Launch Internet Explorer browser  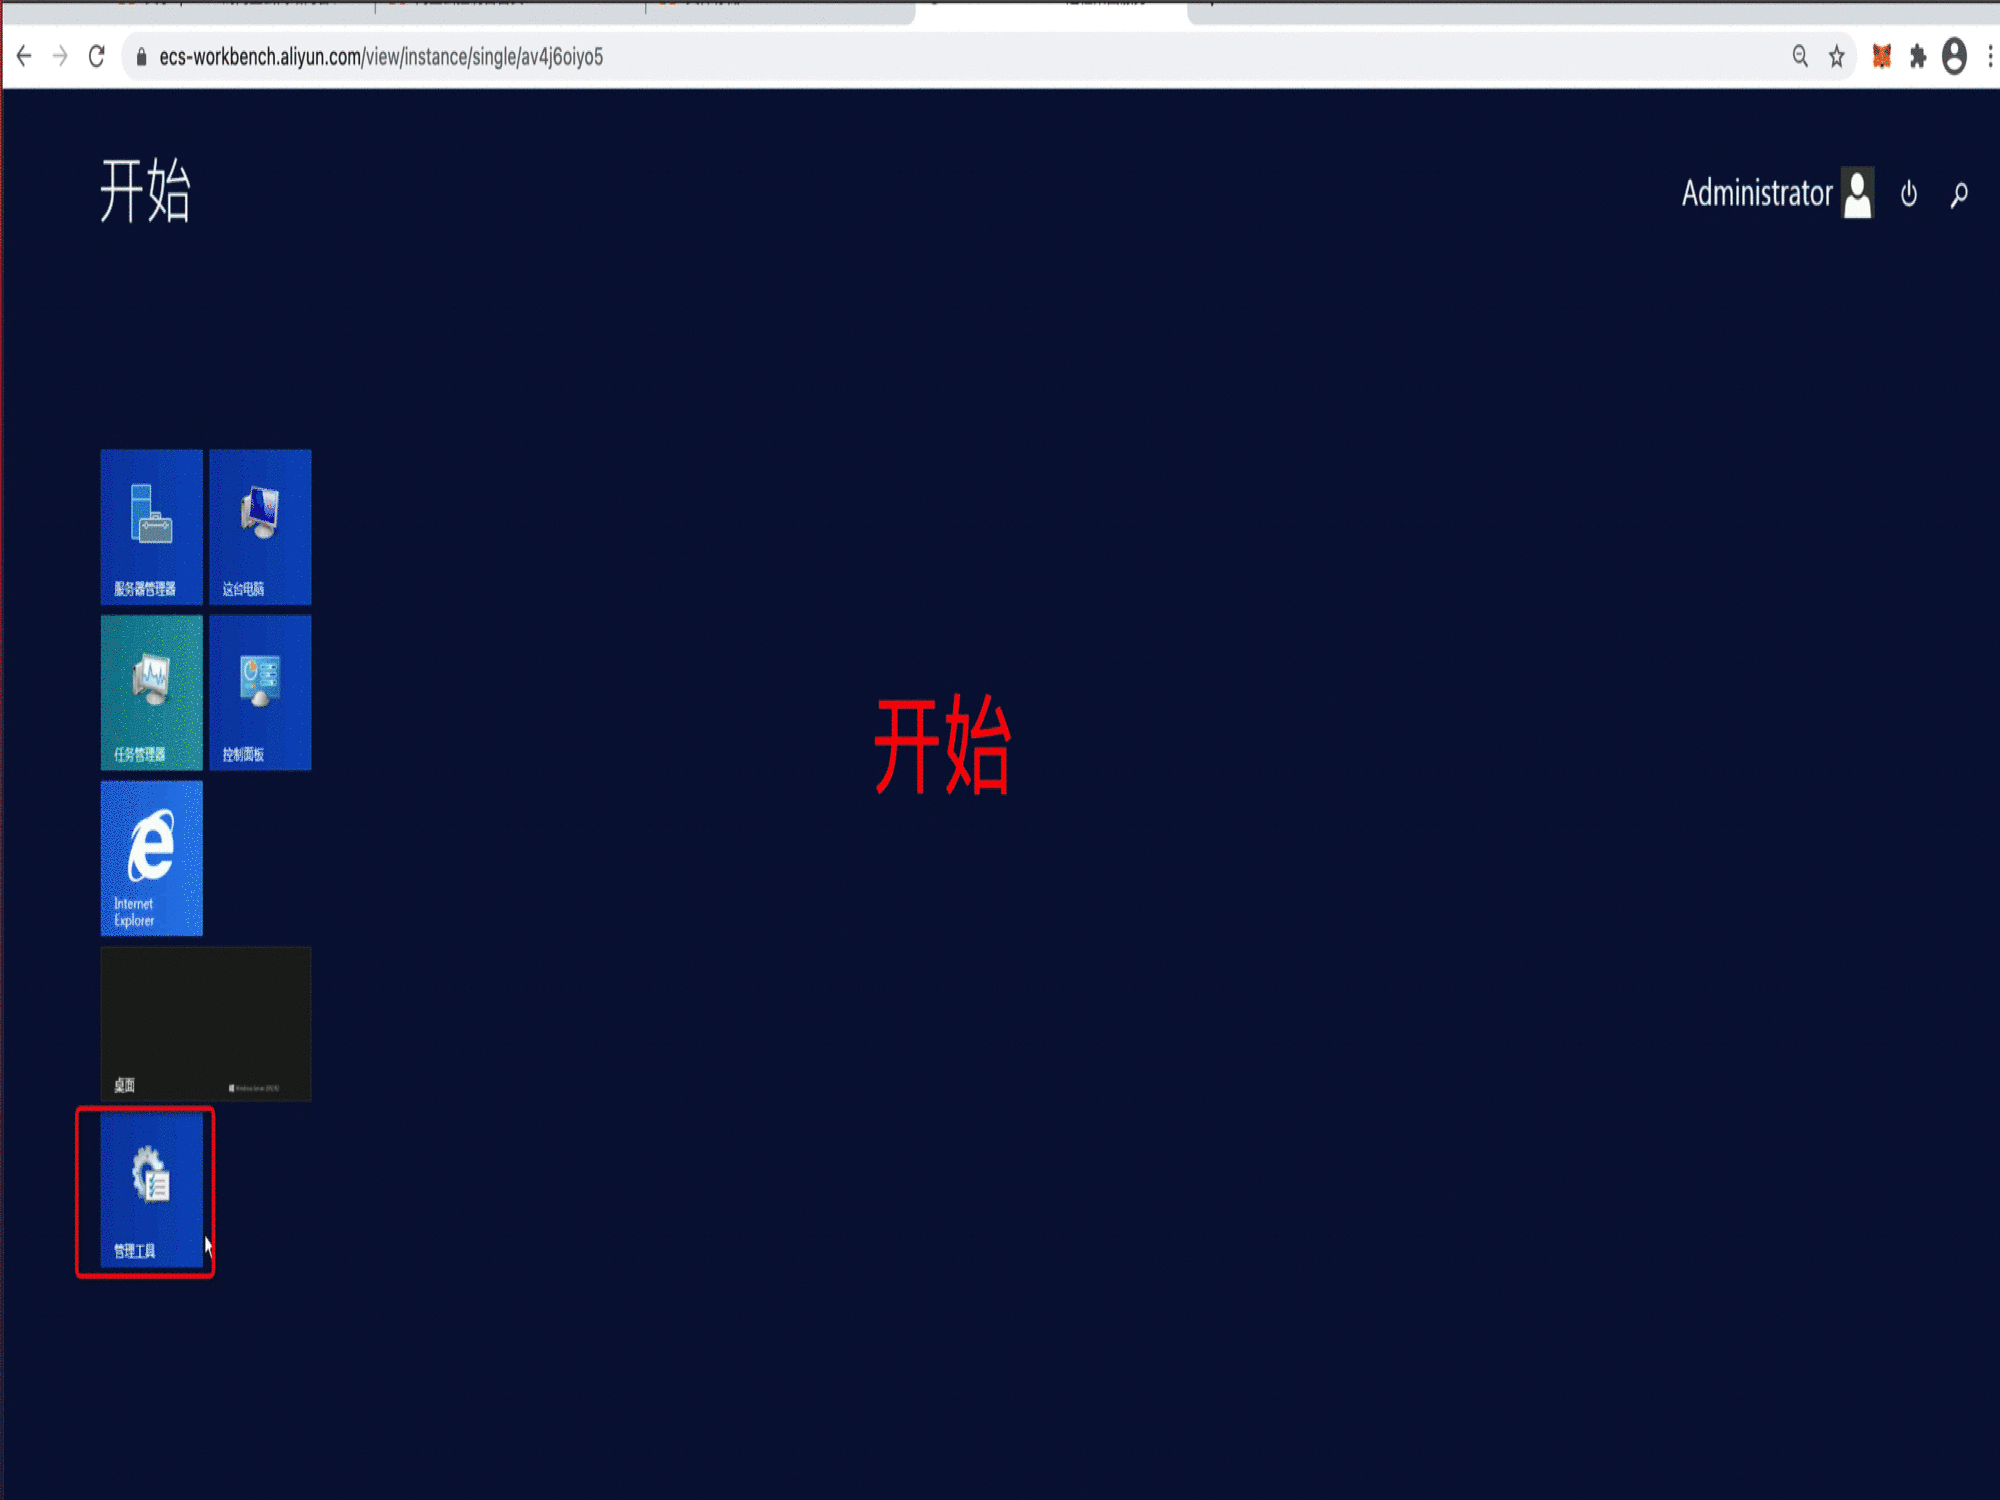[x=150, y=856]
